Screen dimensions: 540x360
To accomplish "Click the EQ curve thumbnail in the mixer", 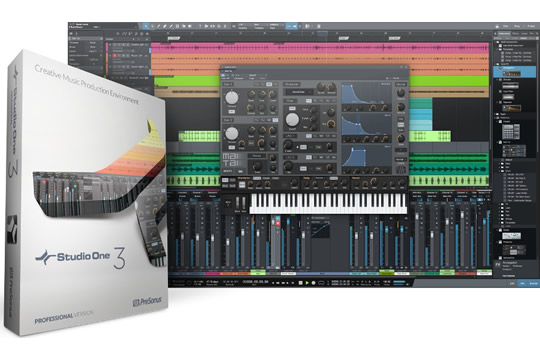I will pyautogui.click(x=320, y=229).
